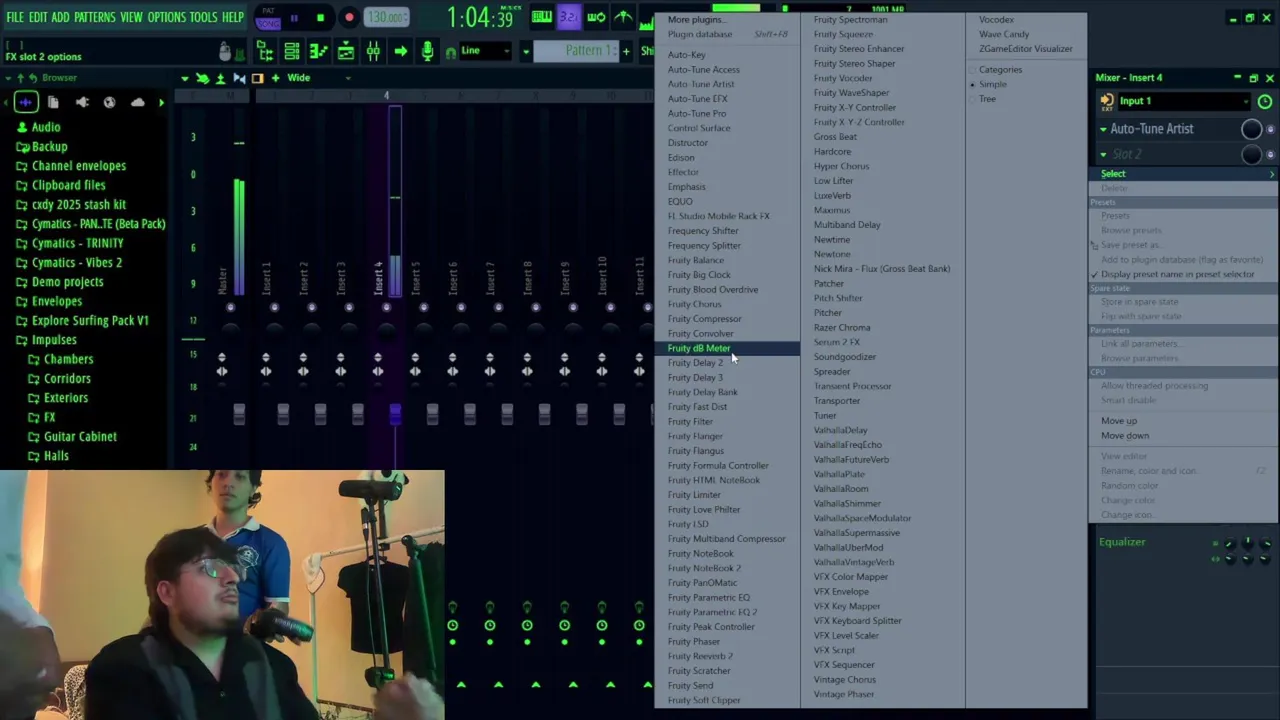1280x720 pixels.
Task: Switch to PAT mode
Action: [268, 11]
